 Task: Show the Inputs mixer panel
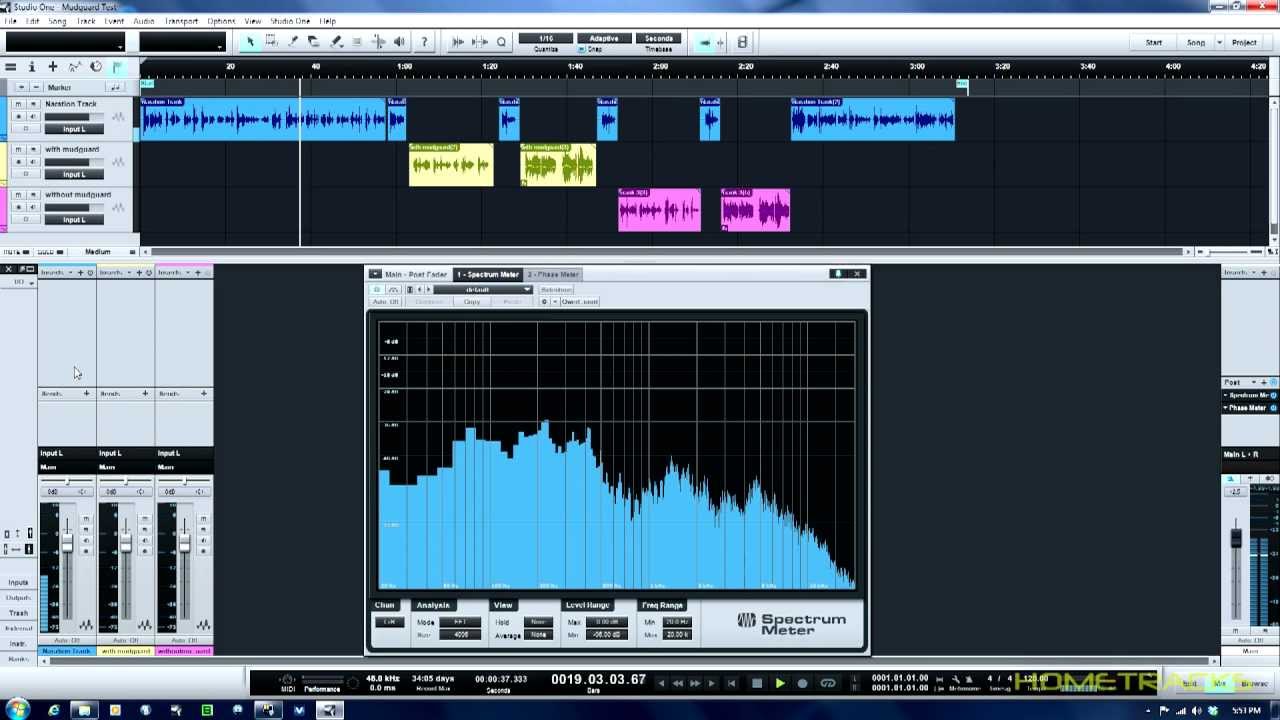(18, 582)
